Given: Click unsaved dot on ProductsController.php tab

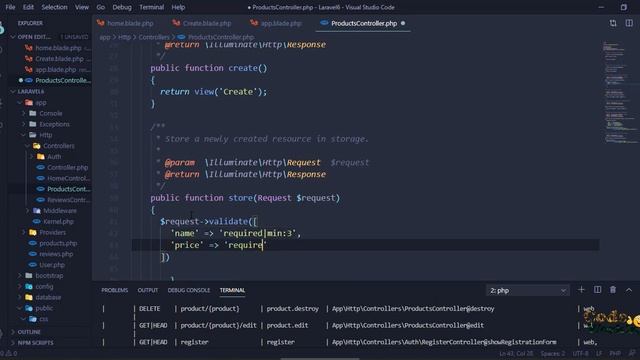Looking at the screenshot, I should pyautogui.click(x=403, y=23).
